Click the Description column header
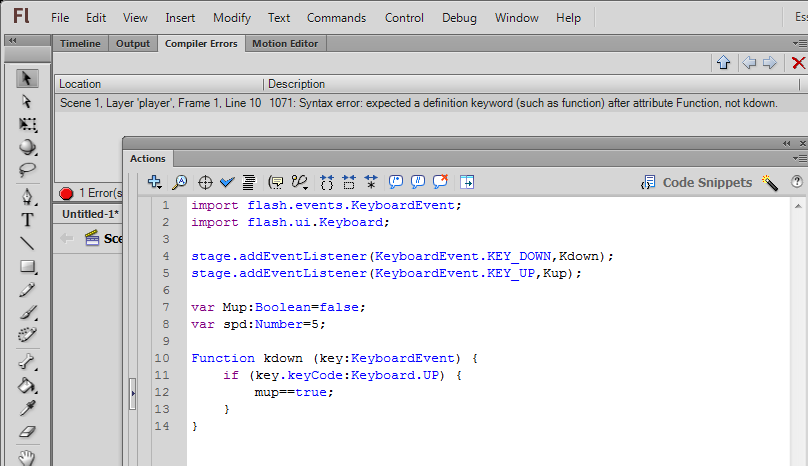808x466 pixels. coord(533,84)
